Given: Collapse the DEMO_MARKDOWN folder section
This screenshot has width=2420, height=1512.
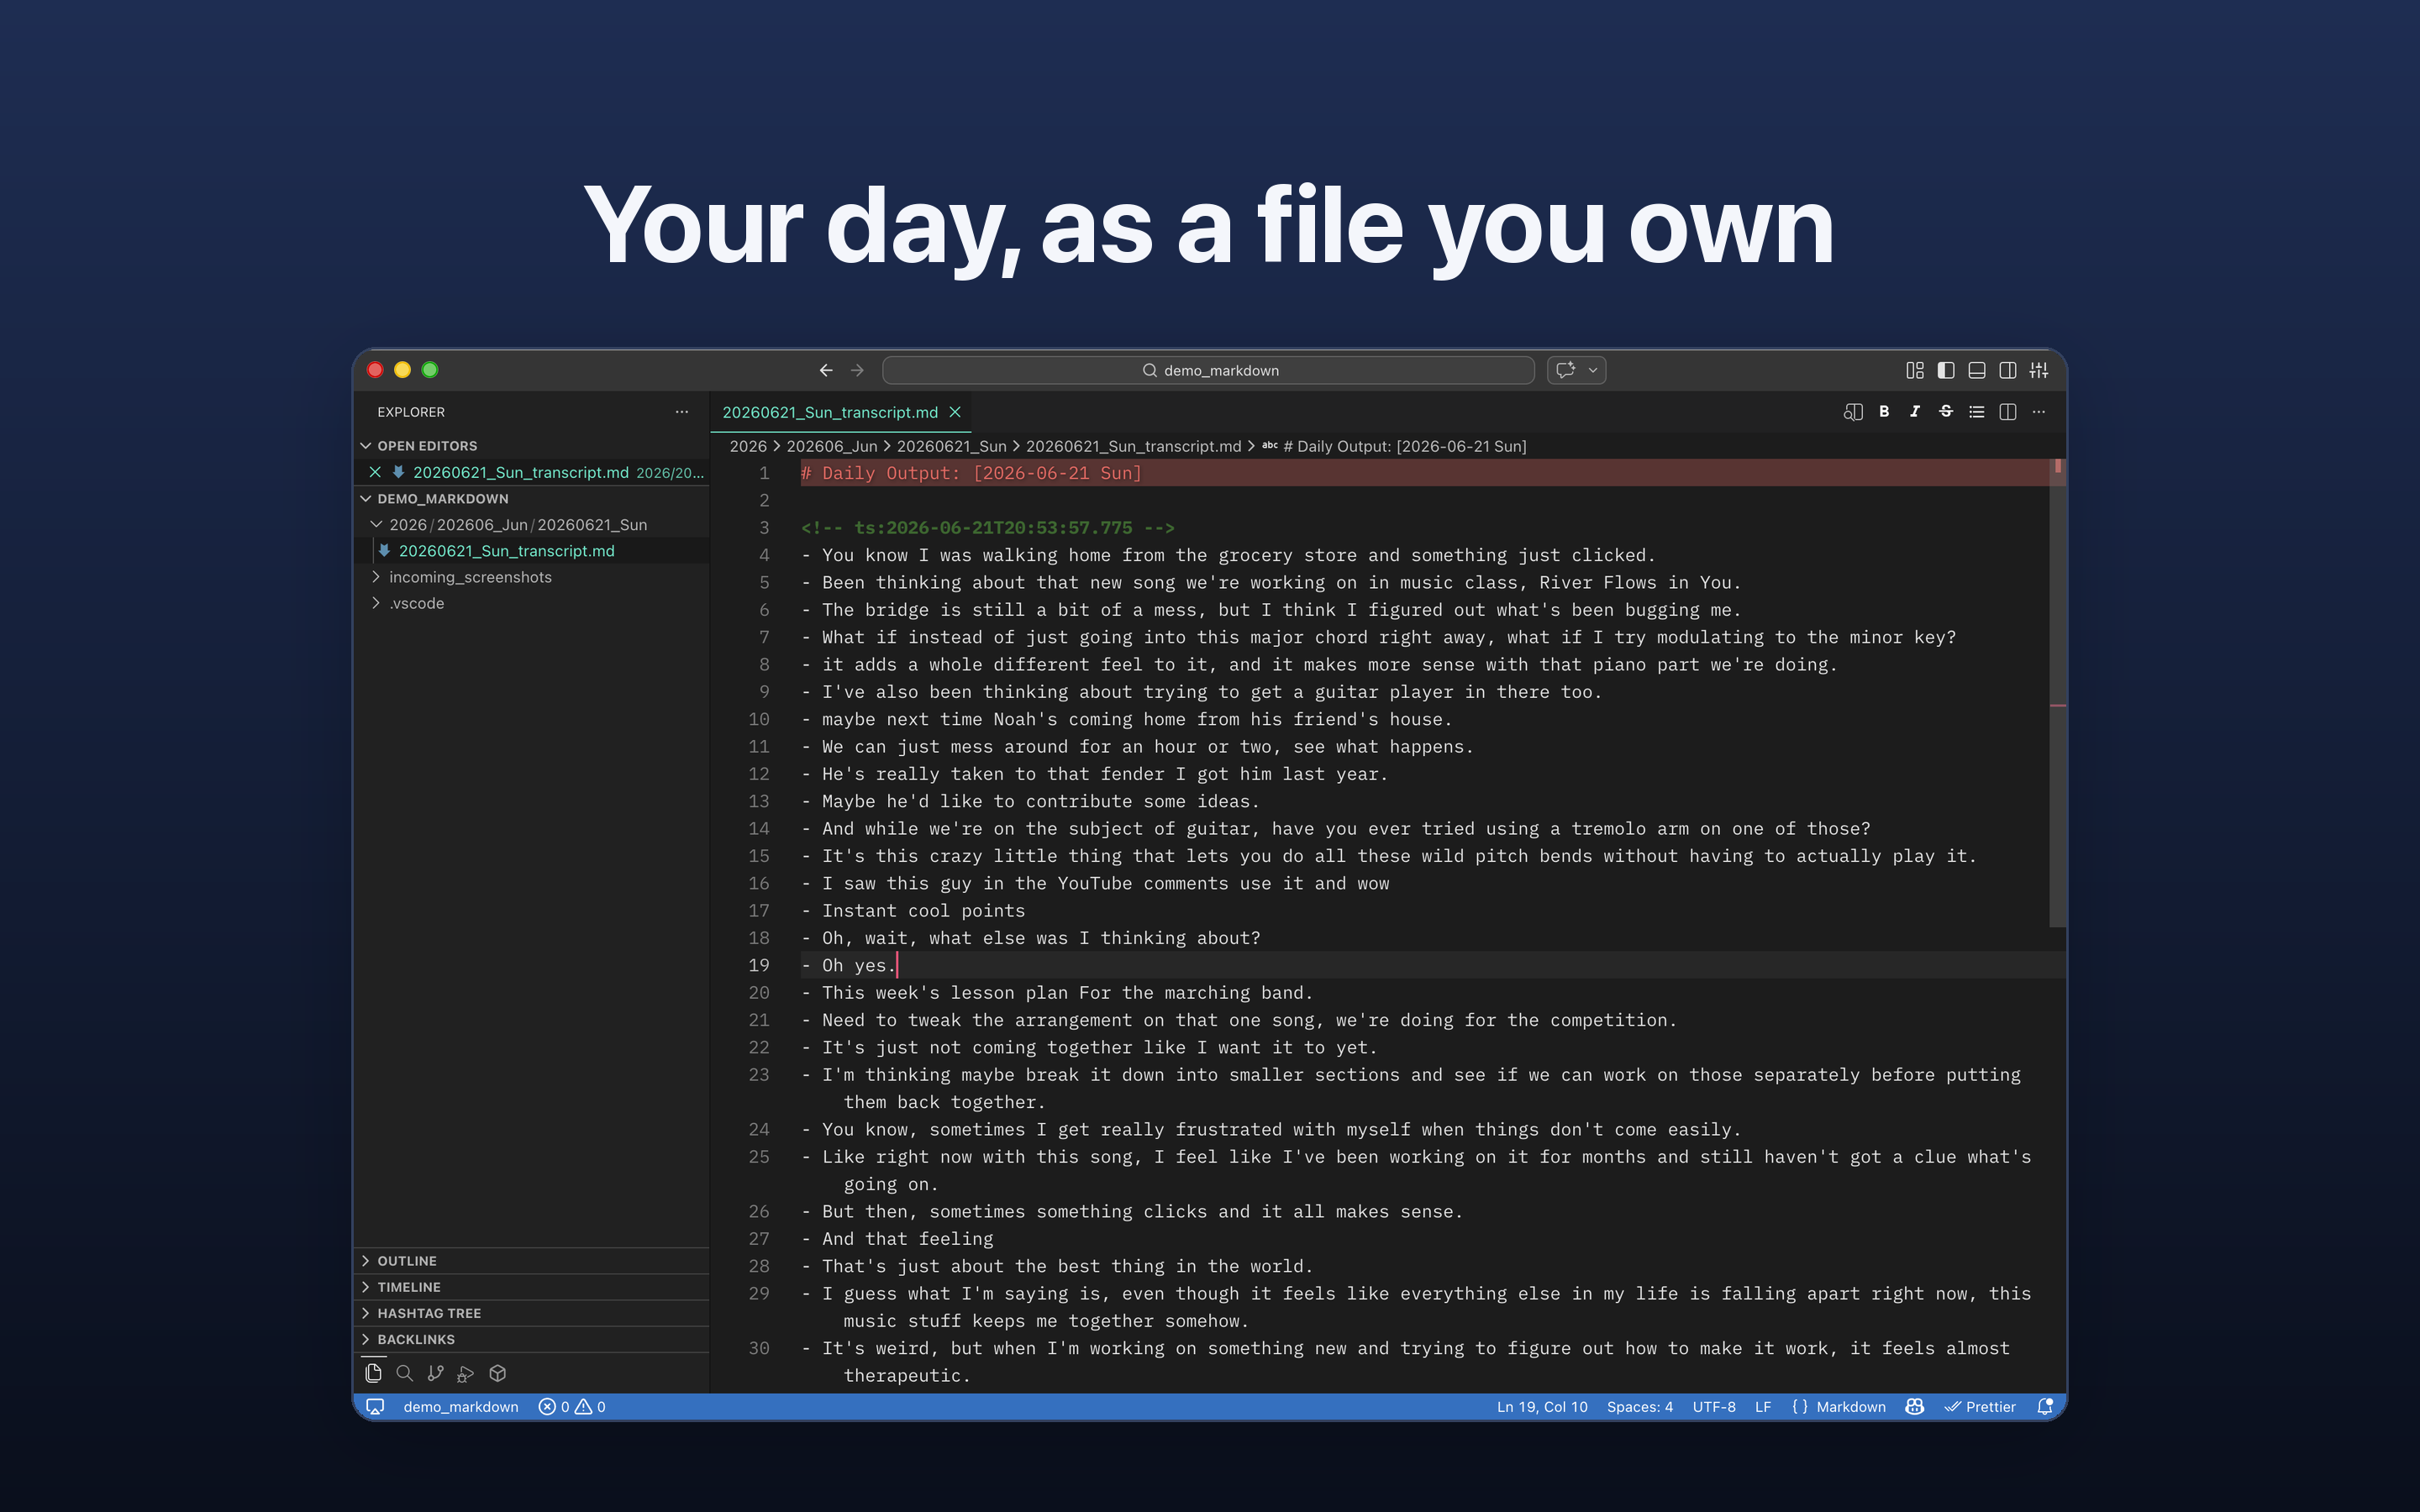Looking at the screenshot, I should (443, 499).
